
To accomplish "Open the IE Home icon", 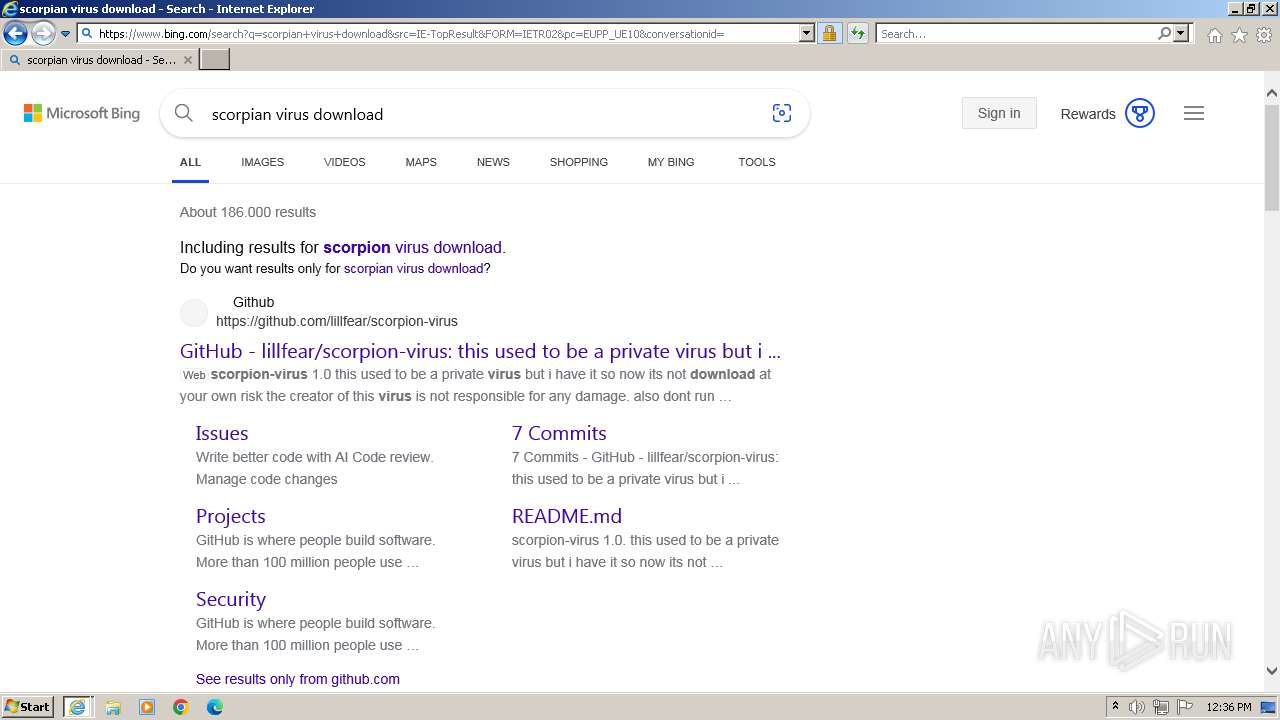I will [x=1214, y=35].
